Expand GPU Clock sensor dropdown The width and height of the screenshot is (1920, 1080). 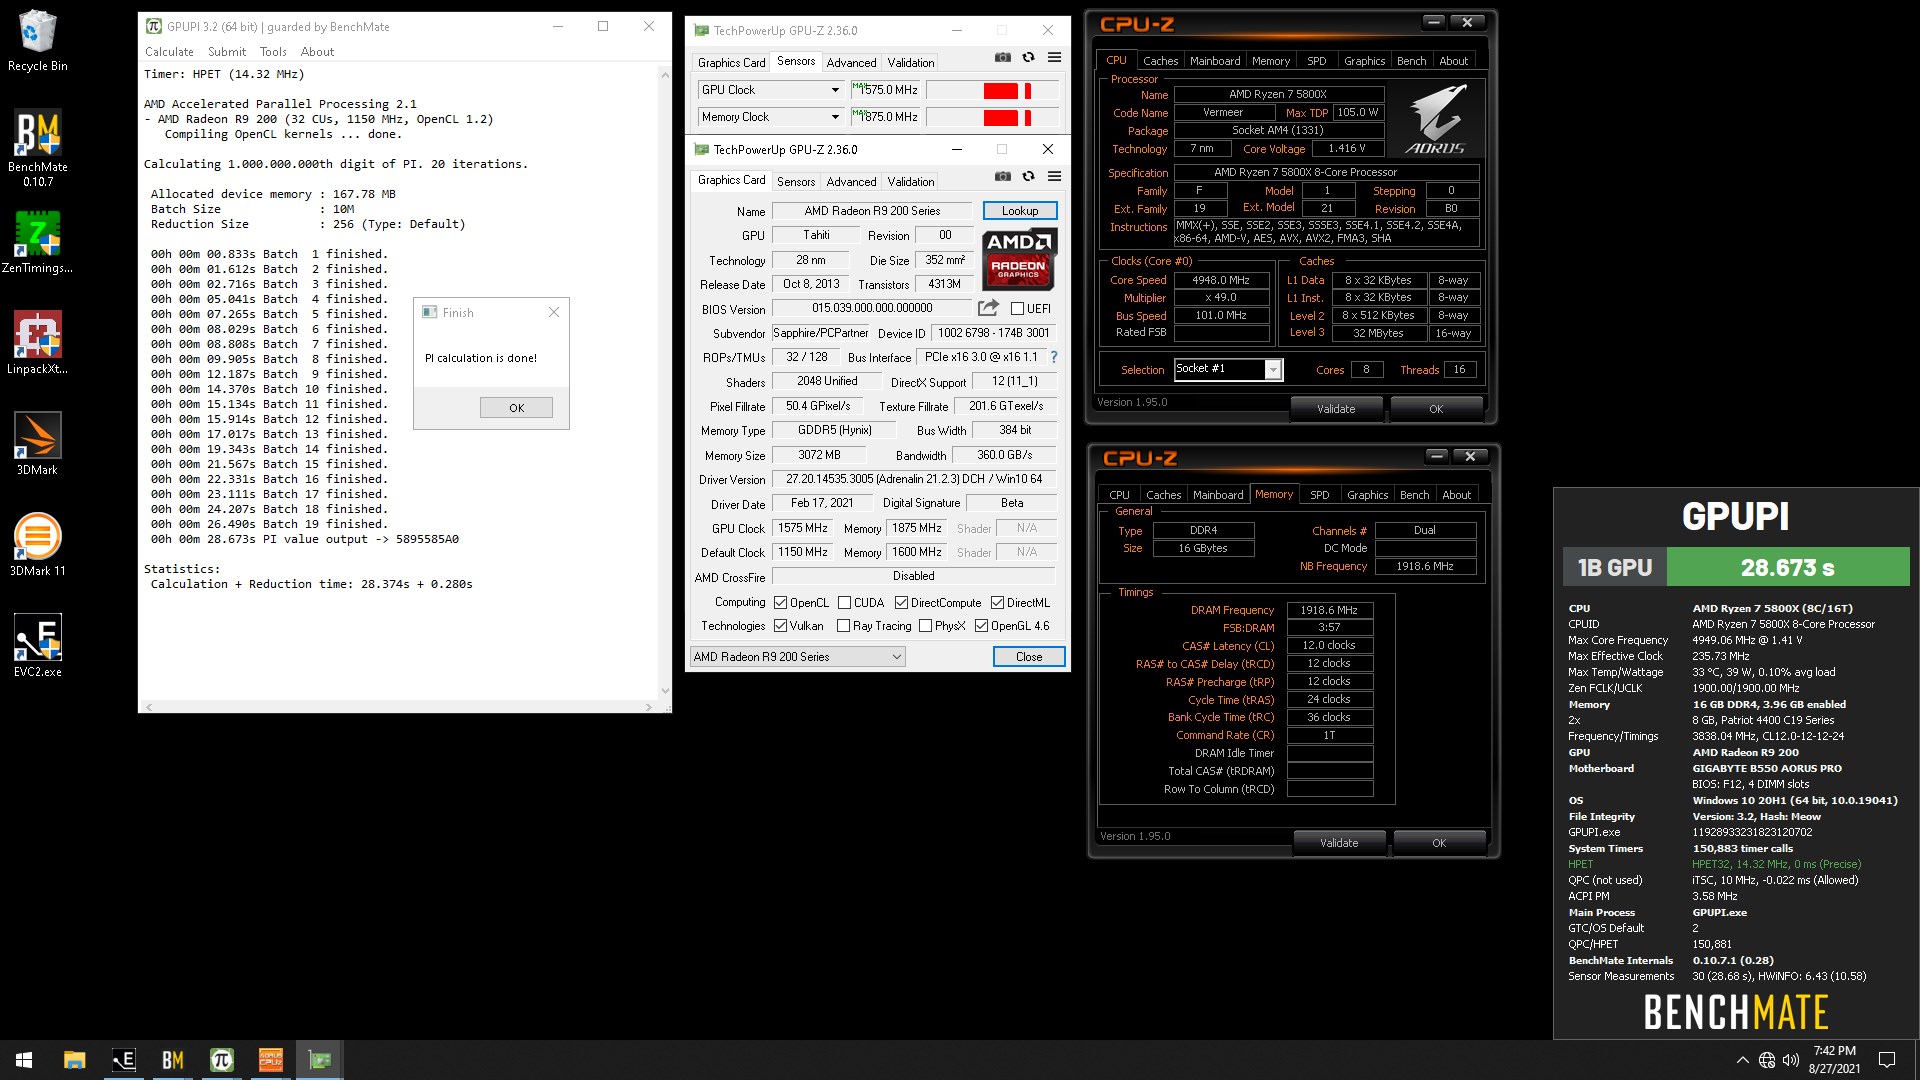point(835,90)
